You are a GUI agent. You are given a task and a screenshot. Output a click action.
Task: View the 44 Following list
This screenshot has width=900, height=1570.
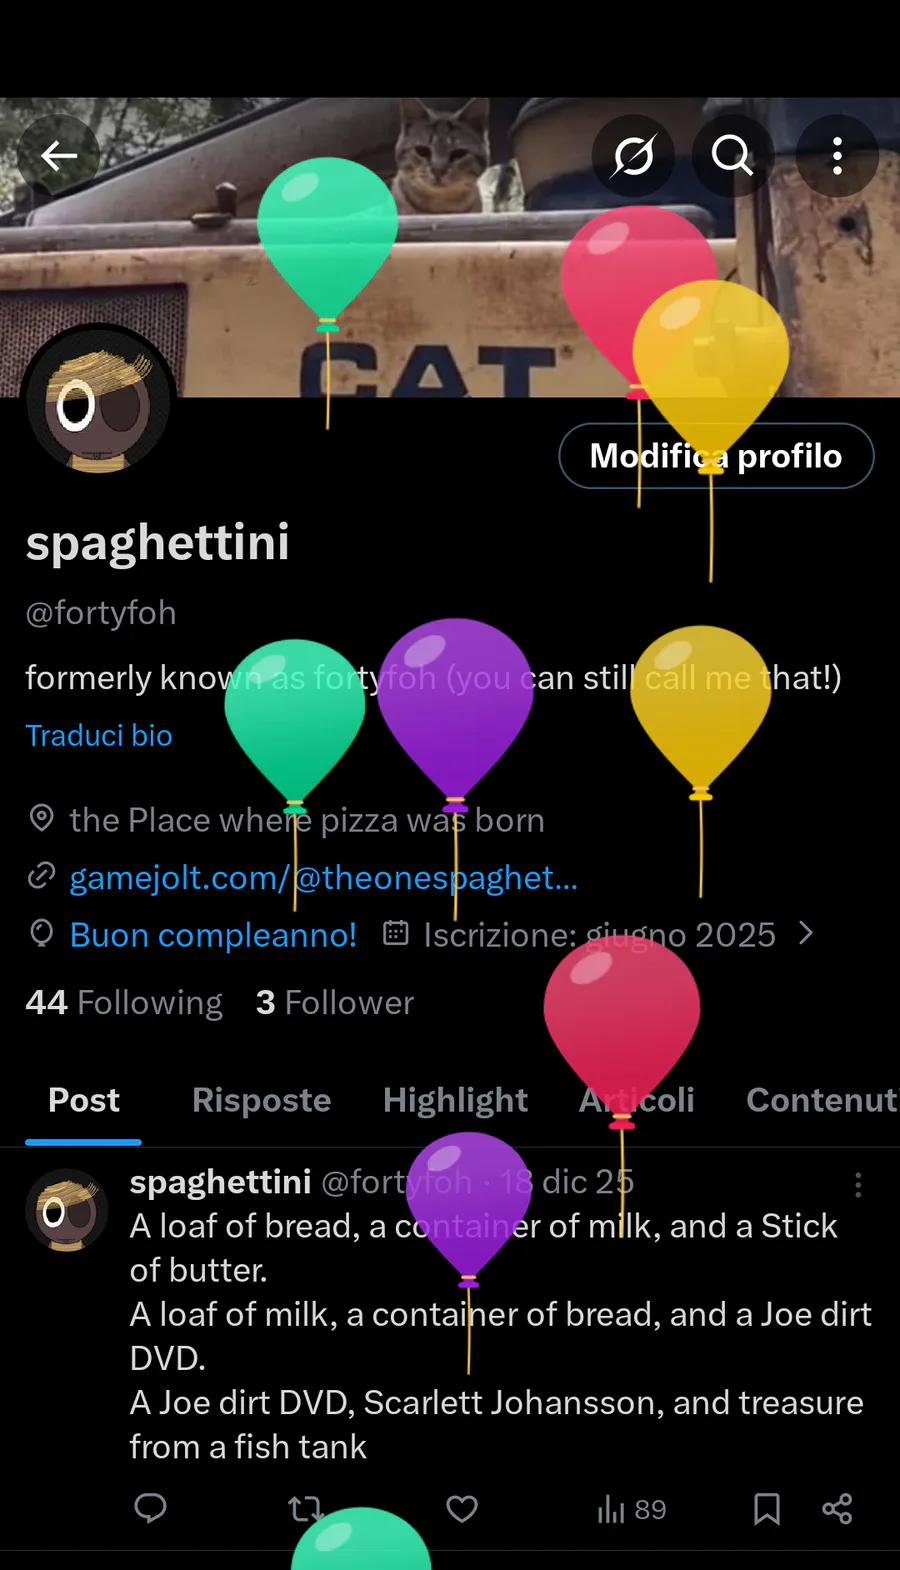click(124, 1002)
